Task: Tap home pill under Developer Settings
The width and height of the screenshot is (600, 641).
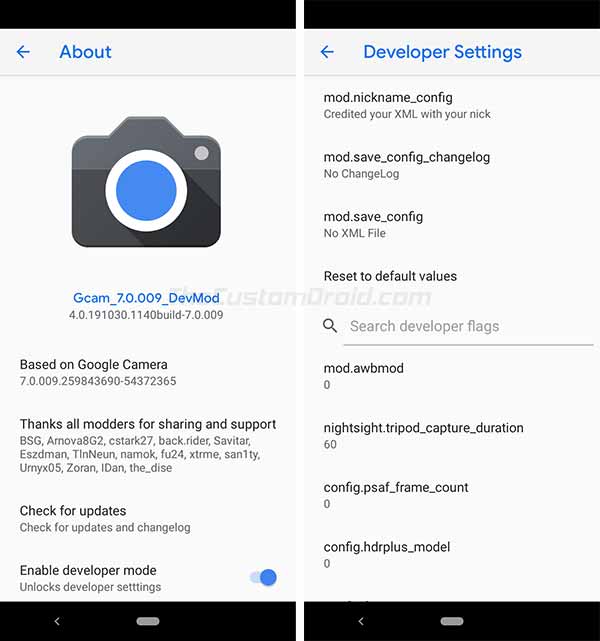Action: coord(452,621)
